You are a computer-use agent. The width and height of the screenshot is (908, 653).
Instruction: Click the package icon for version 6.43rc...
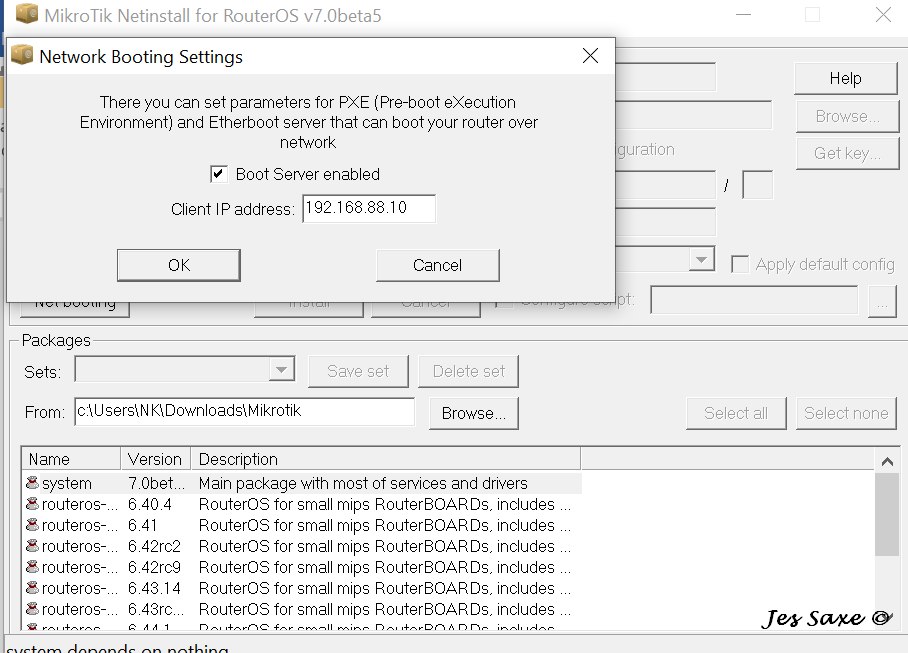tap(32, 608)
